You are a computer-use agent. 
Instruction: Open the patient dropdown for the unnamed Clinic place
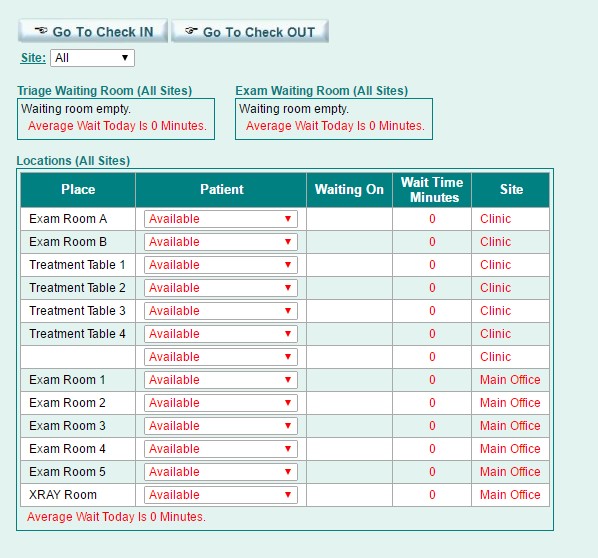coord(221,357)
